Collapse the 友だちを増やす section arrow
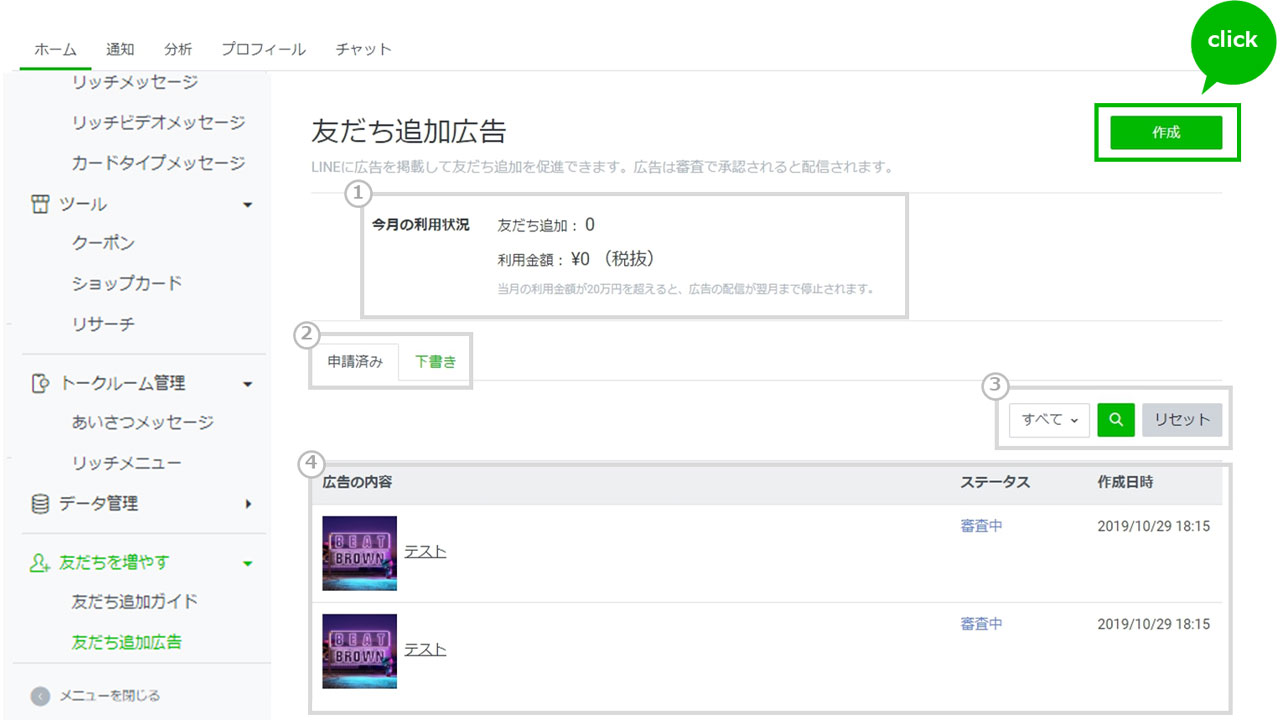The height and width of the screenshot is (720, 1280). click(x=248, y=564)
